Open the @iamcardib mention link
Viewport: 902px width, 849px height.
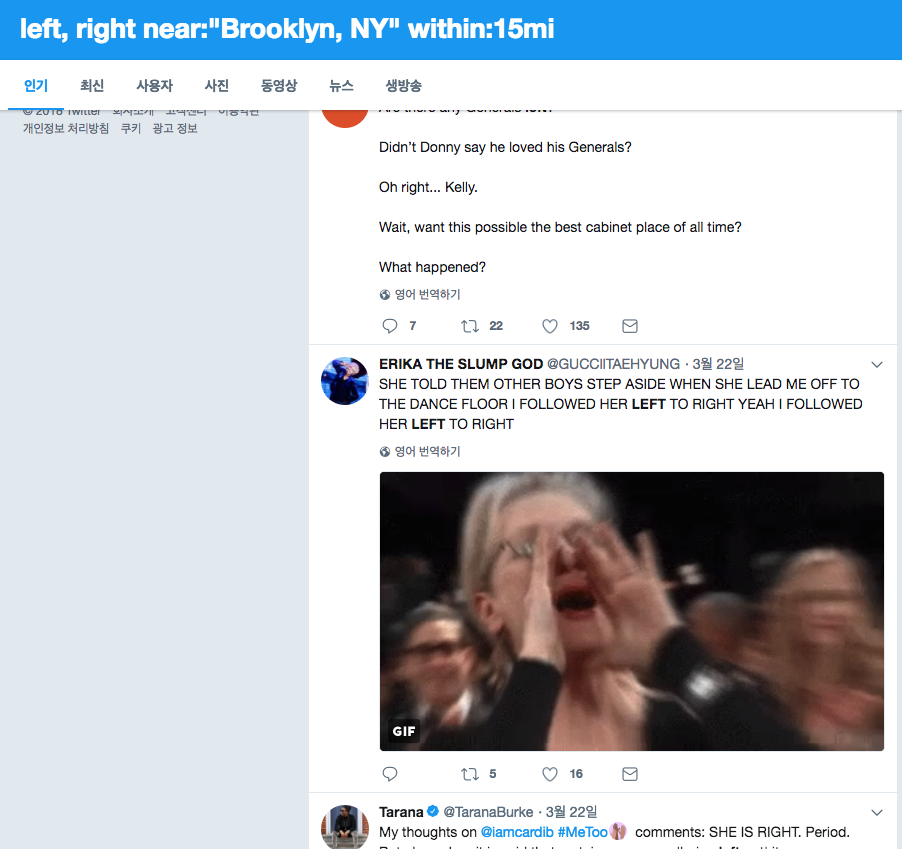click(516, 832)
